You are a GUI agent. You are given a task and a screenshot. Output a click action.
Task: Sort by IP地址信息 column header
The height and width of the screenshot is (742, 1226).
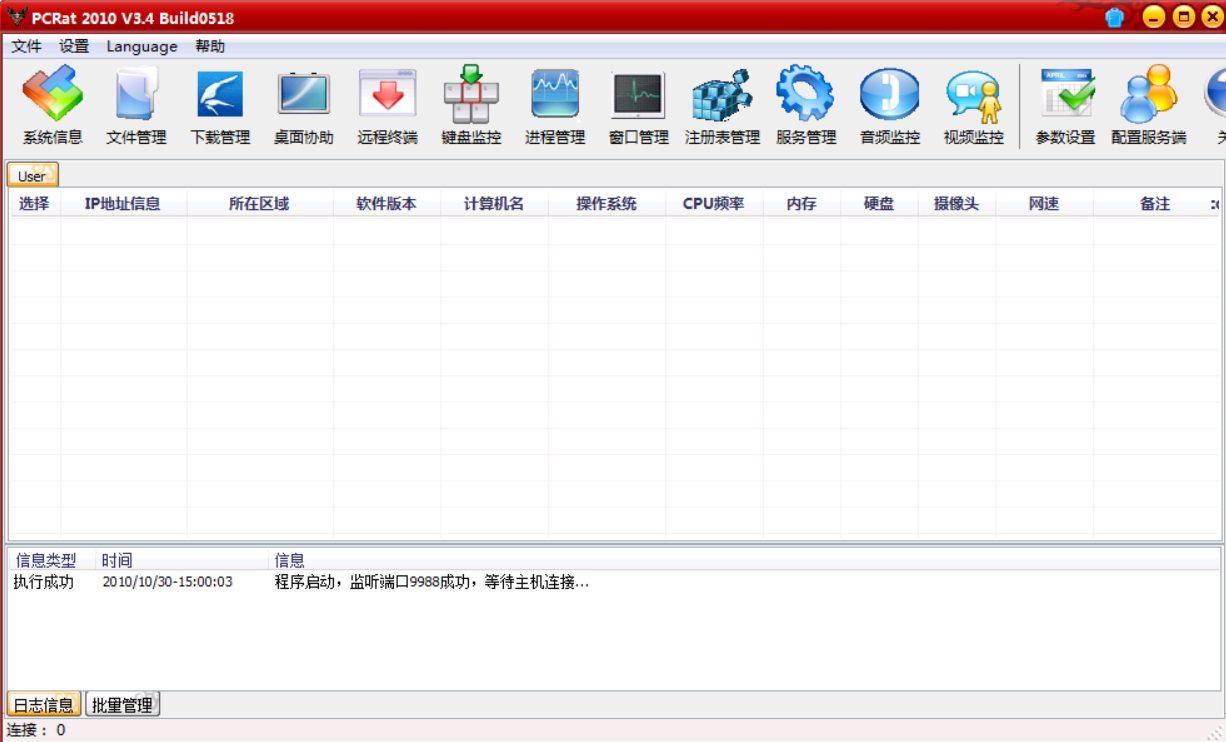point(123,203)
